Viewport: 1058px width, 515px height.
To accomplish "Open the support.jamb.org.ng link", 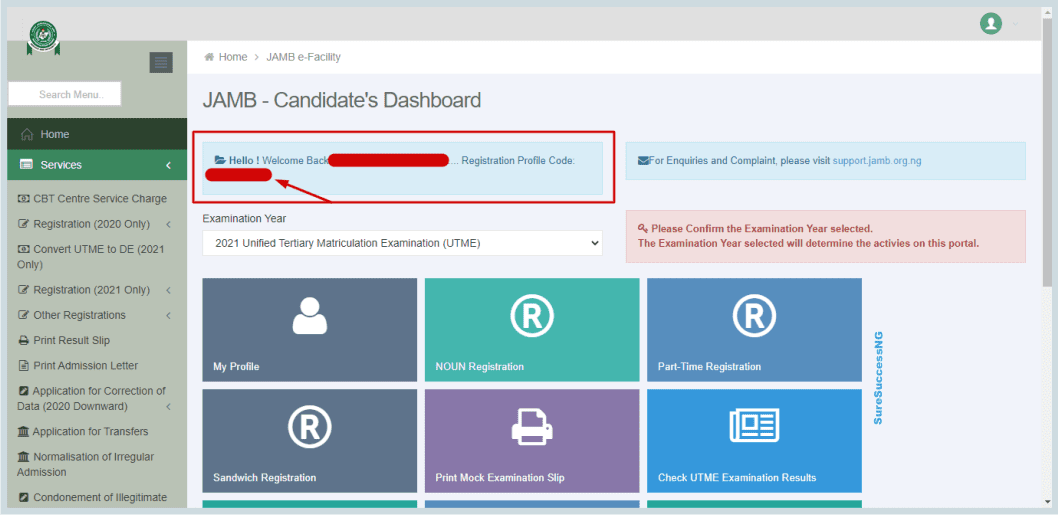I will (x=876, y=161).
